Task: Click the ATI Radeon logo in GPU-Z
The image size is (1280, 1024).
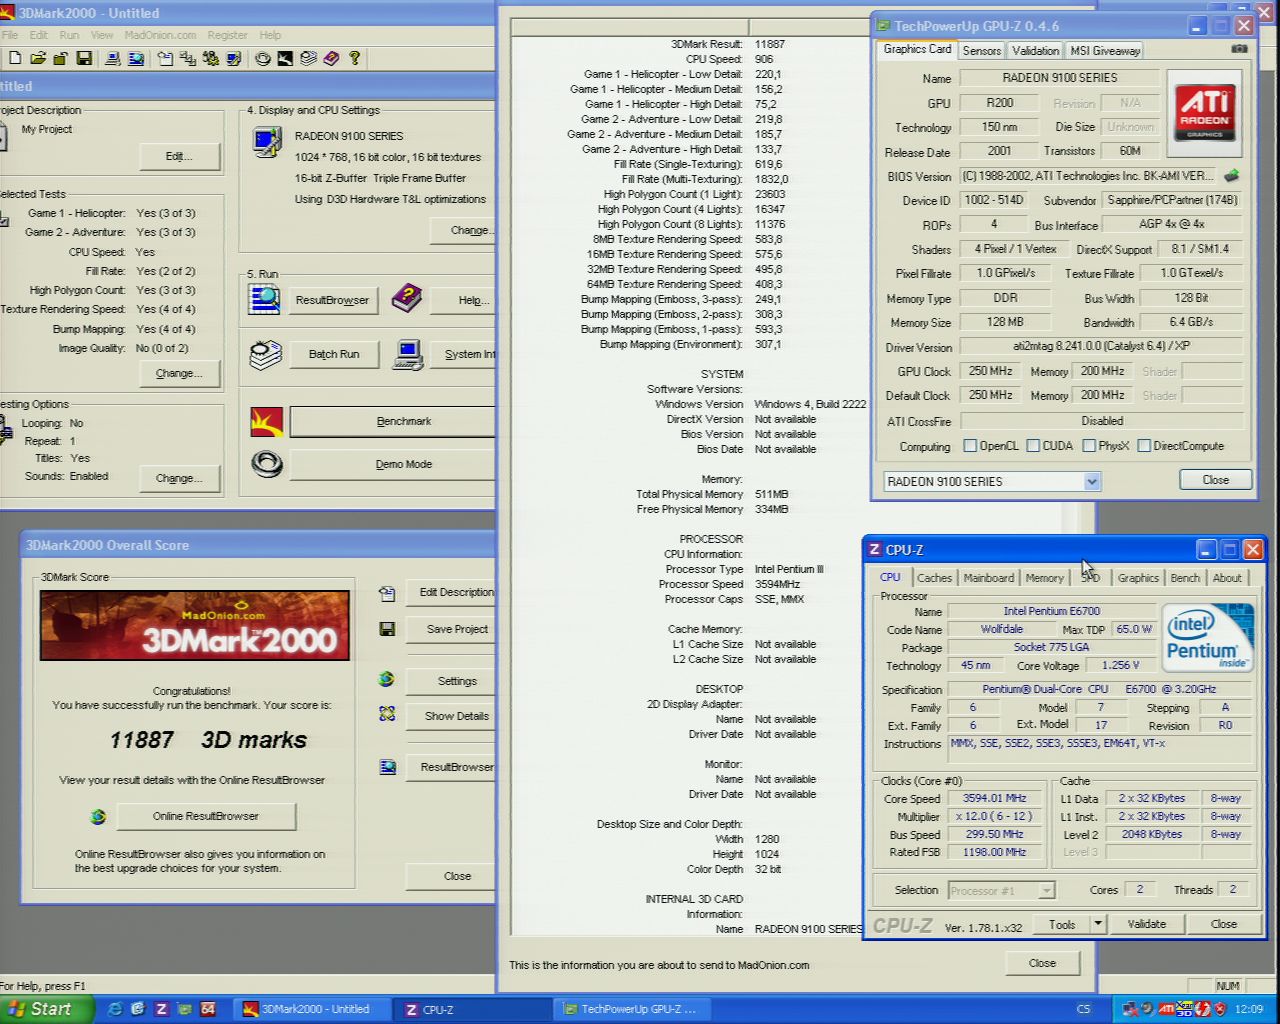Action: tap(1205, 113)
